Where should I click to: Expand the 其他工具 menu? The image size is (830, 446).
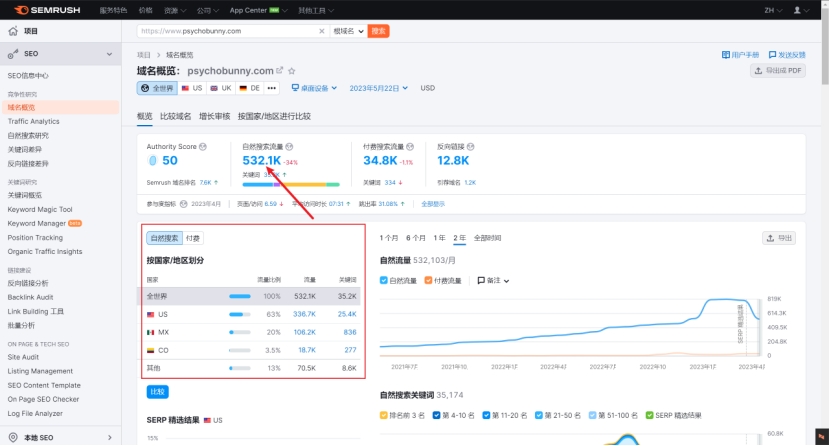pos(316,10)
